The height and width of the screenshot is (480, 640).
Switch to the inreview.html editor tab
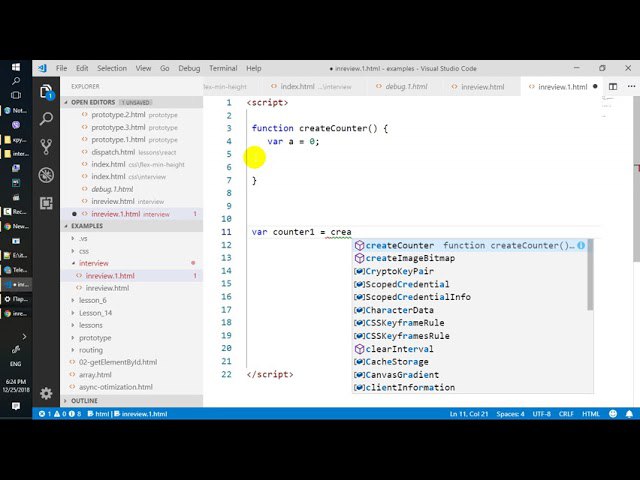(x=478, y=87)
